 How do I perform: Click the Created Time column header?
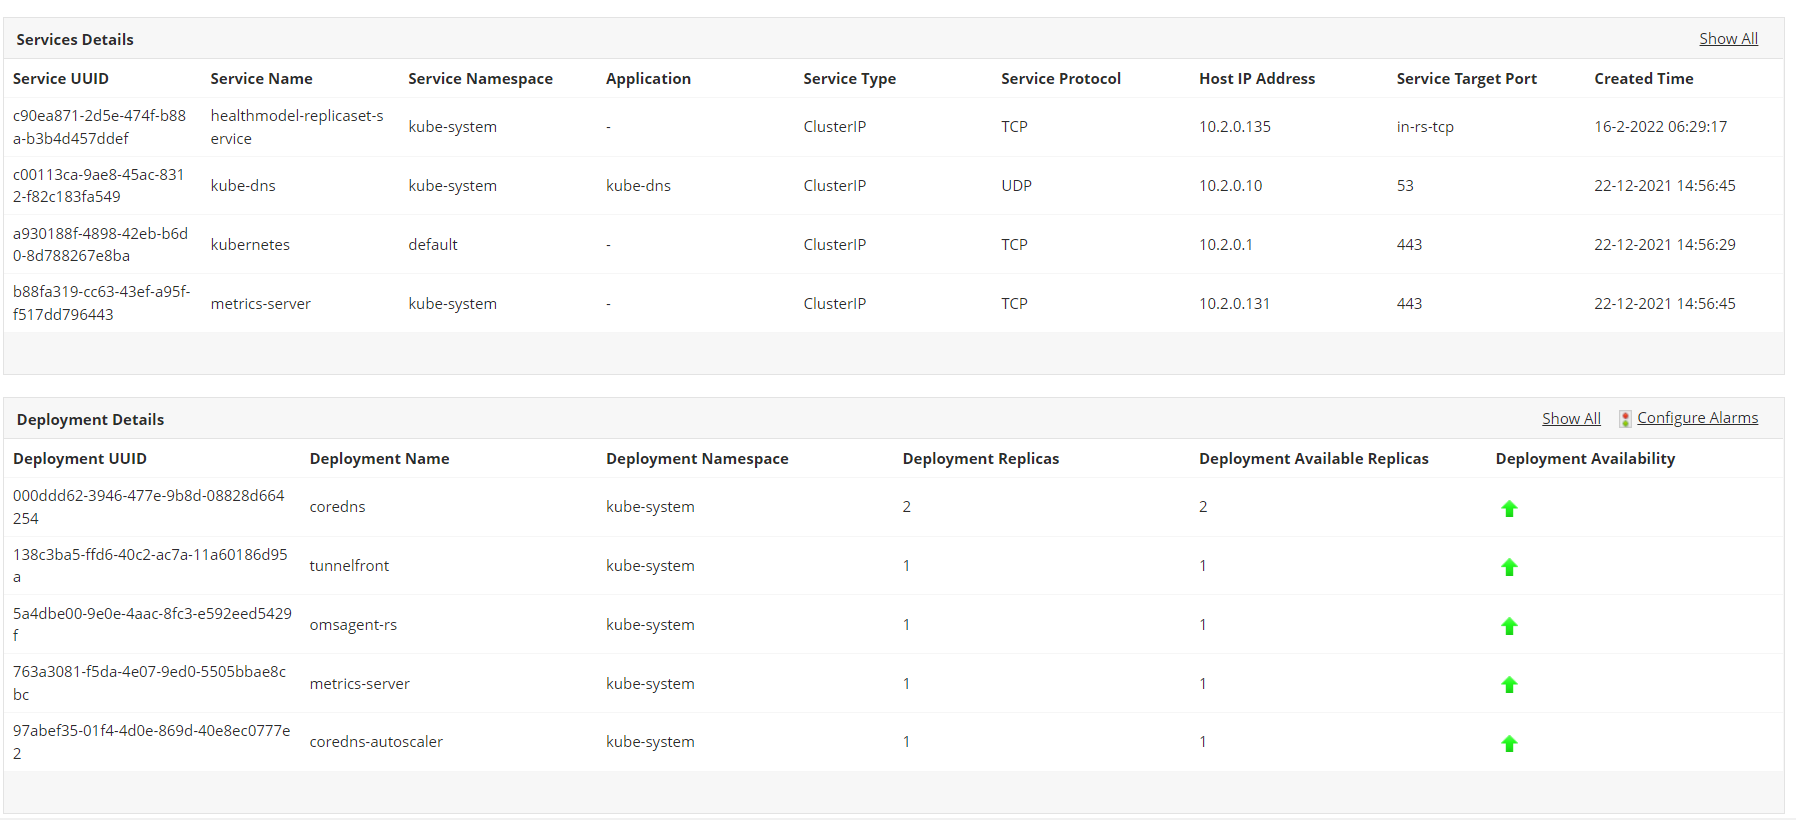[x=1643, y=79]
